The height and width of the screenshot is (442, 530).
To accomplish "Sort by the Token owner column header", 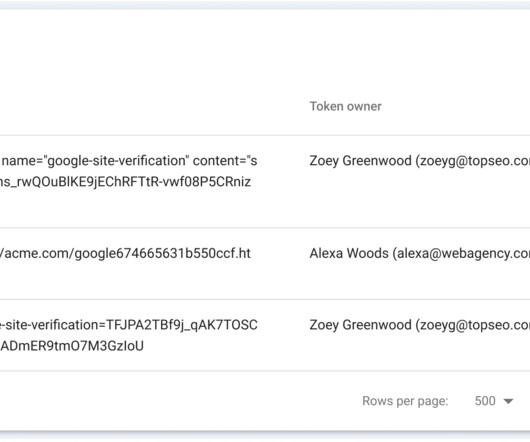I will point(345,106).
